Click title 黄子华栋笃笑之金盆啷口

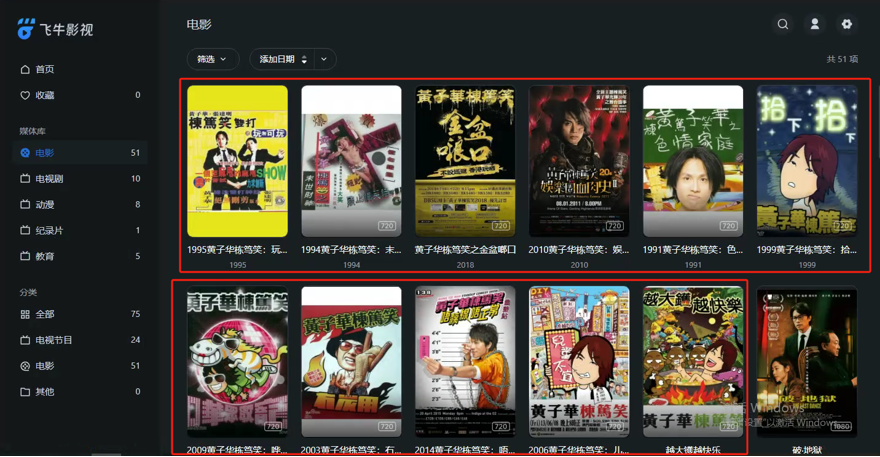(465, 250)
